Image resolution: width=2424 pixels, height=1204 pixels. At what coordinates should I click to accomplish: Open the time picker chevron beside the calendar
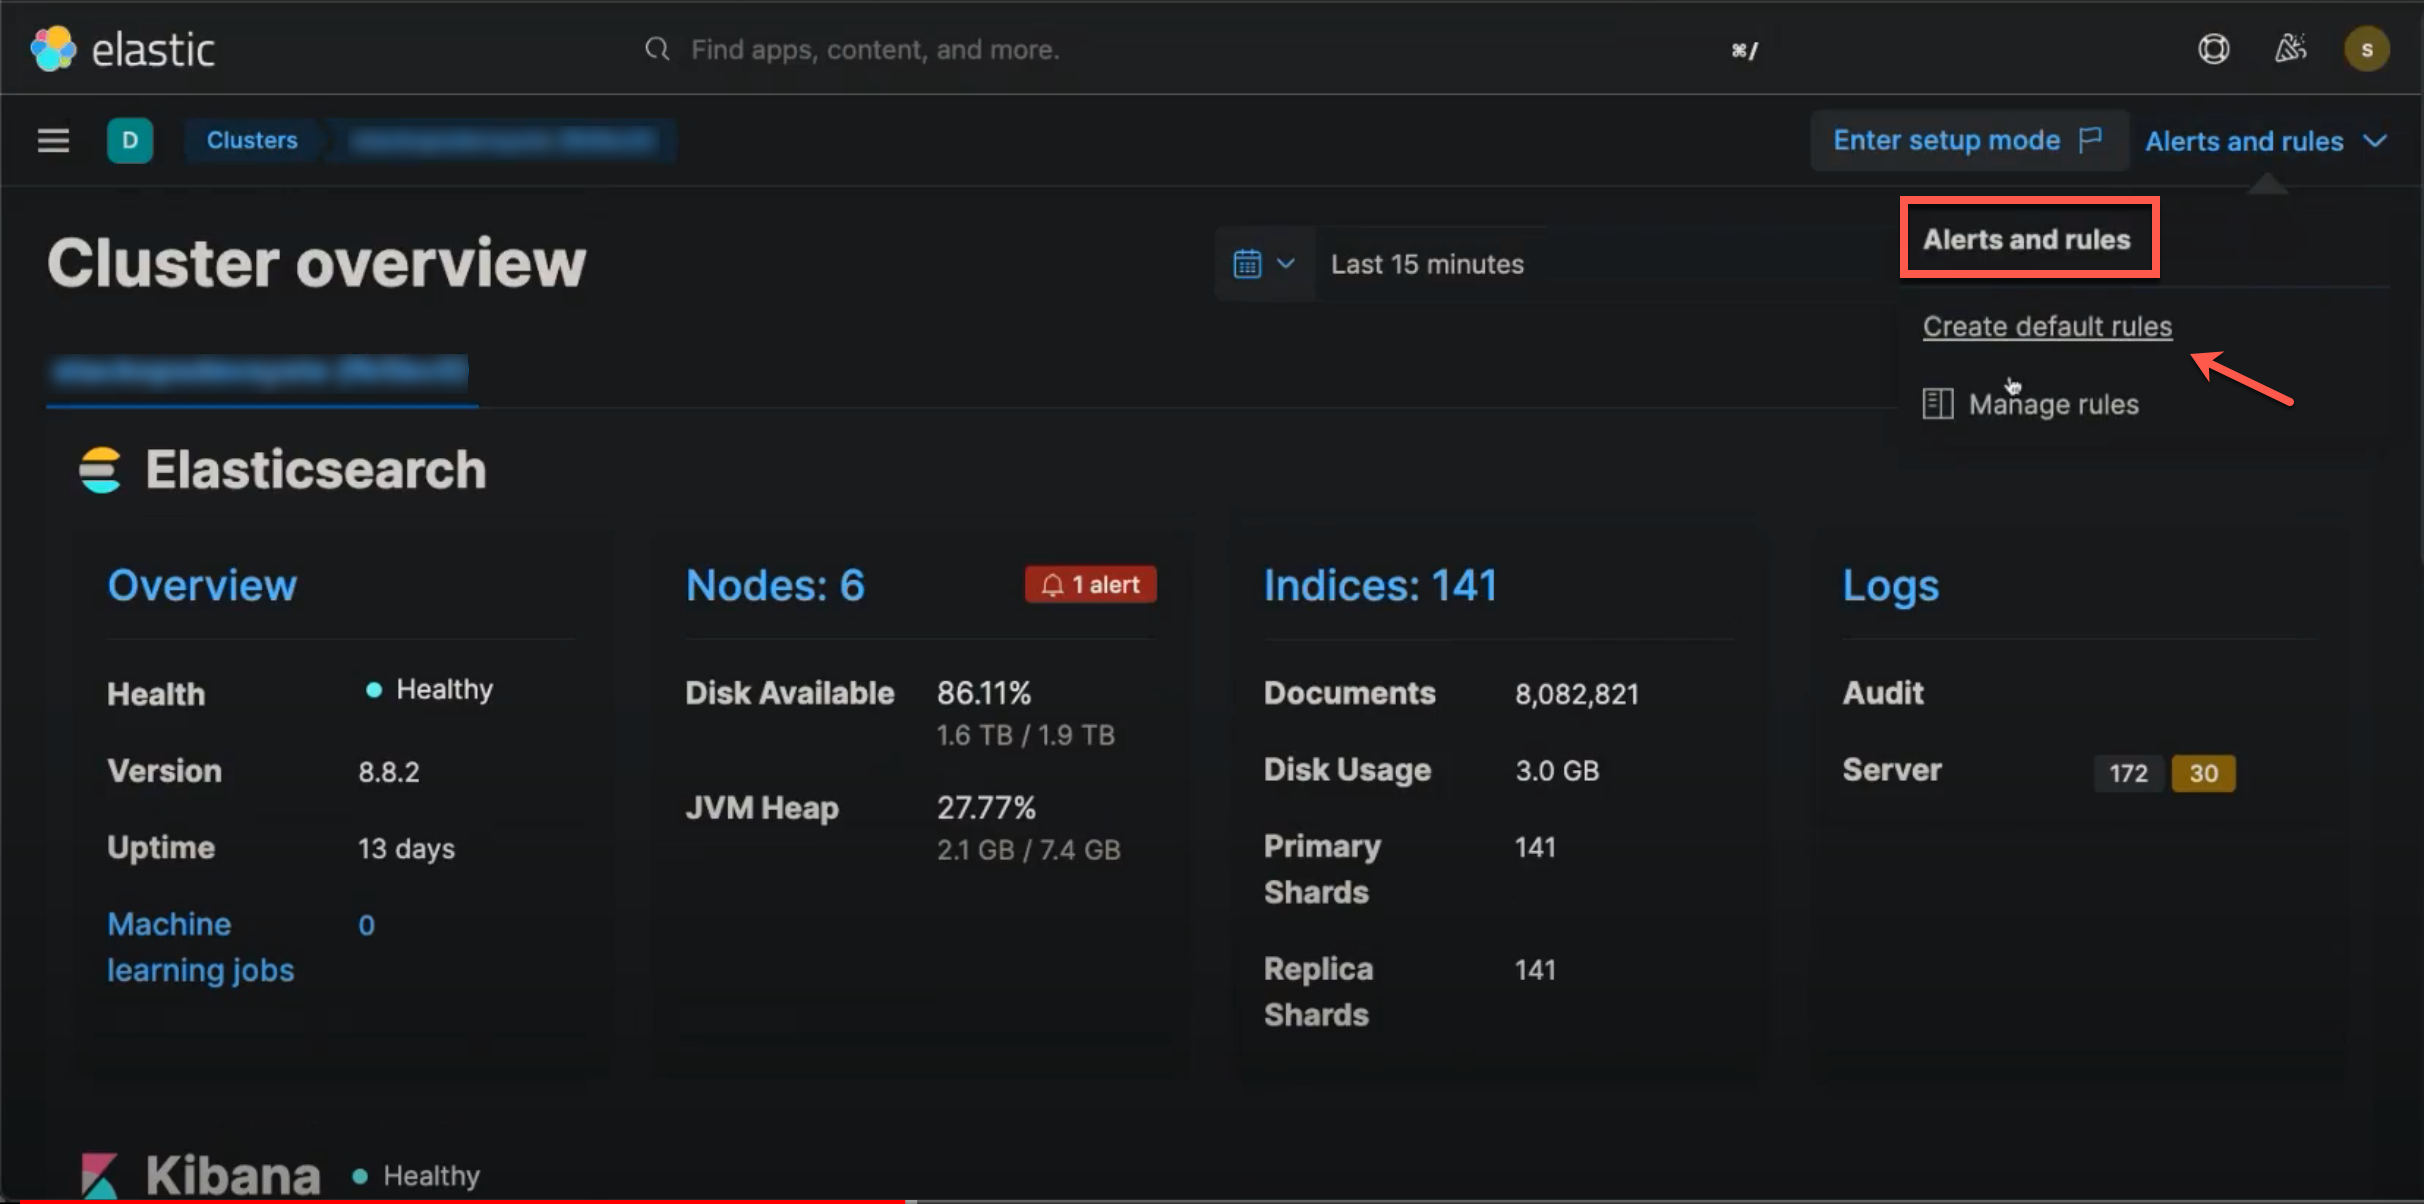[1287, 263]
